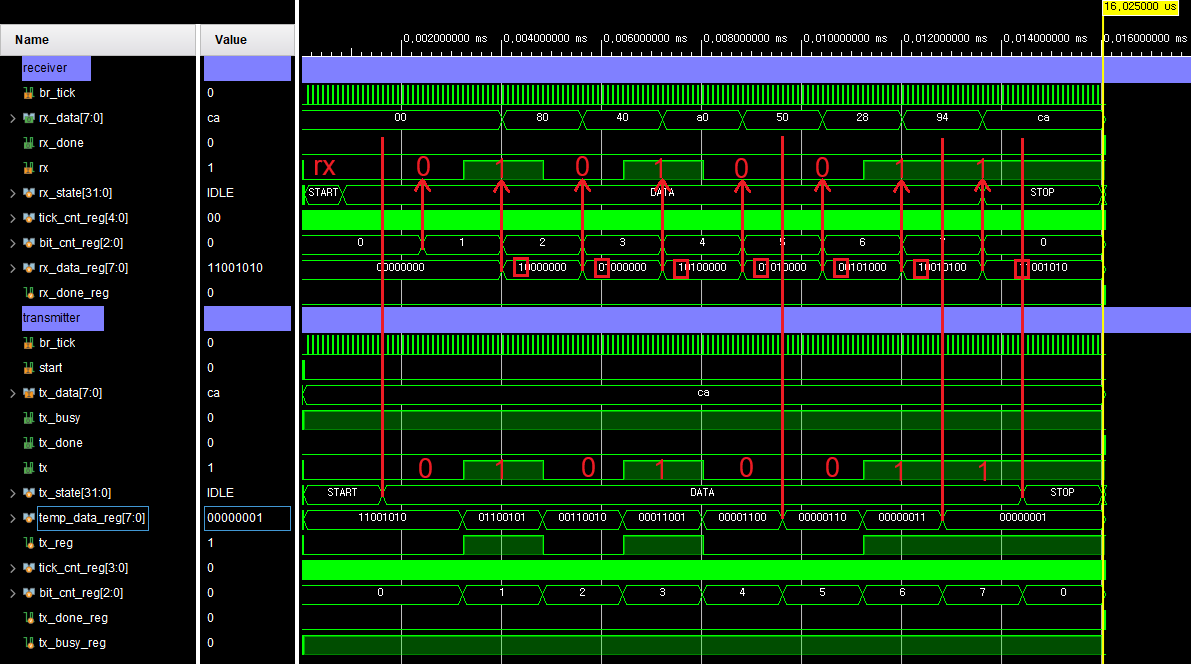
Task: Click the br_tick icon in the receiver group
Action: 29,93
